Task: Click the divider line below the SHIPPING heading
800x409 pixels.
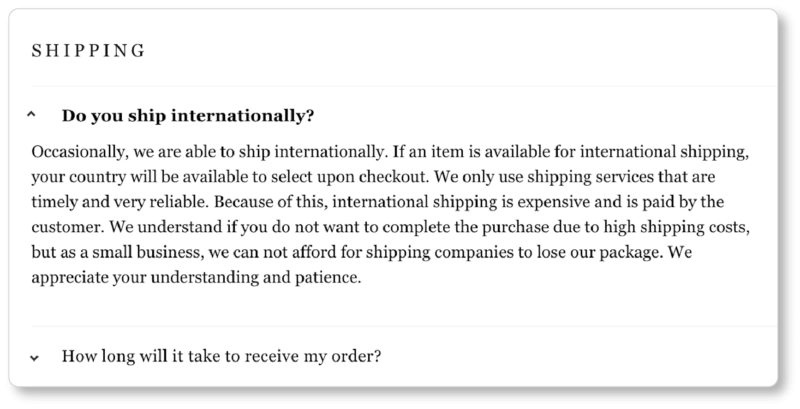Action: 404,86
